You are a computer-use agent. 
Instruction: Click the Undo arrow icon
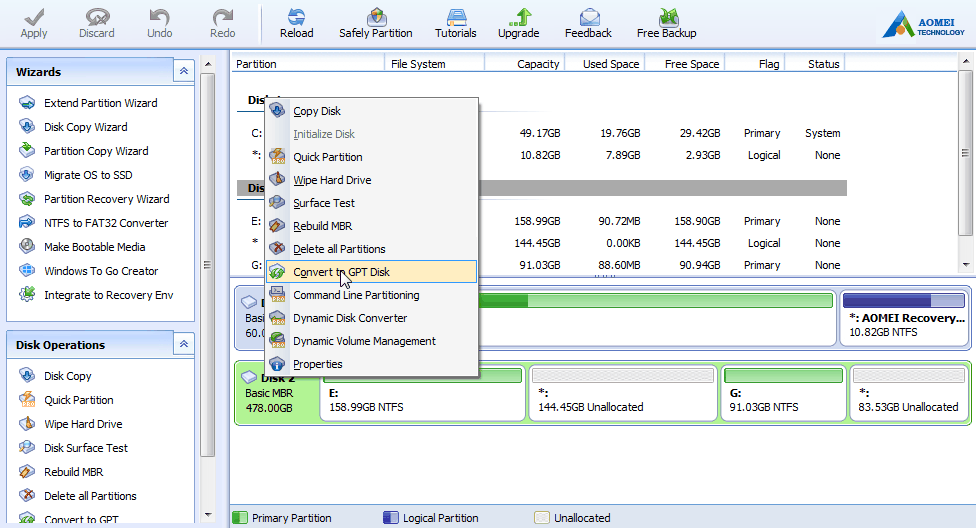[x=159, y=17]
